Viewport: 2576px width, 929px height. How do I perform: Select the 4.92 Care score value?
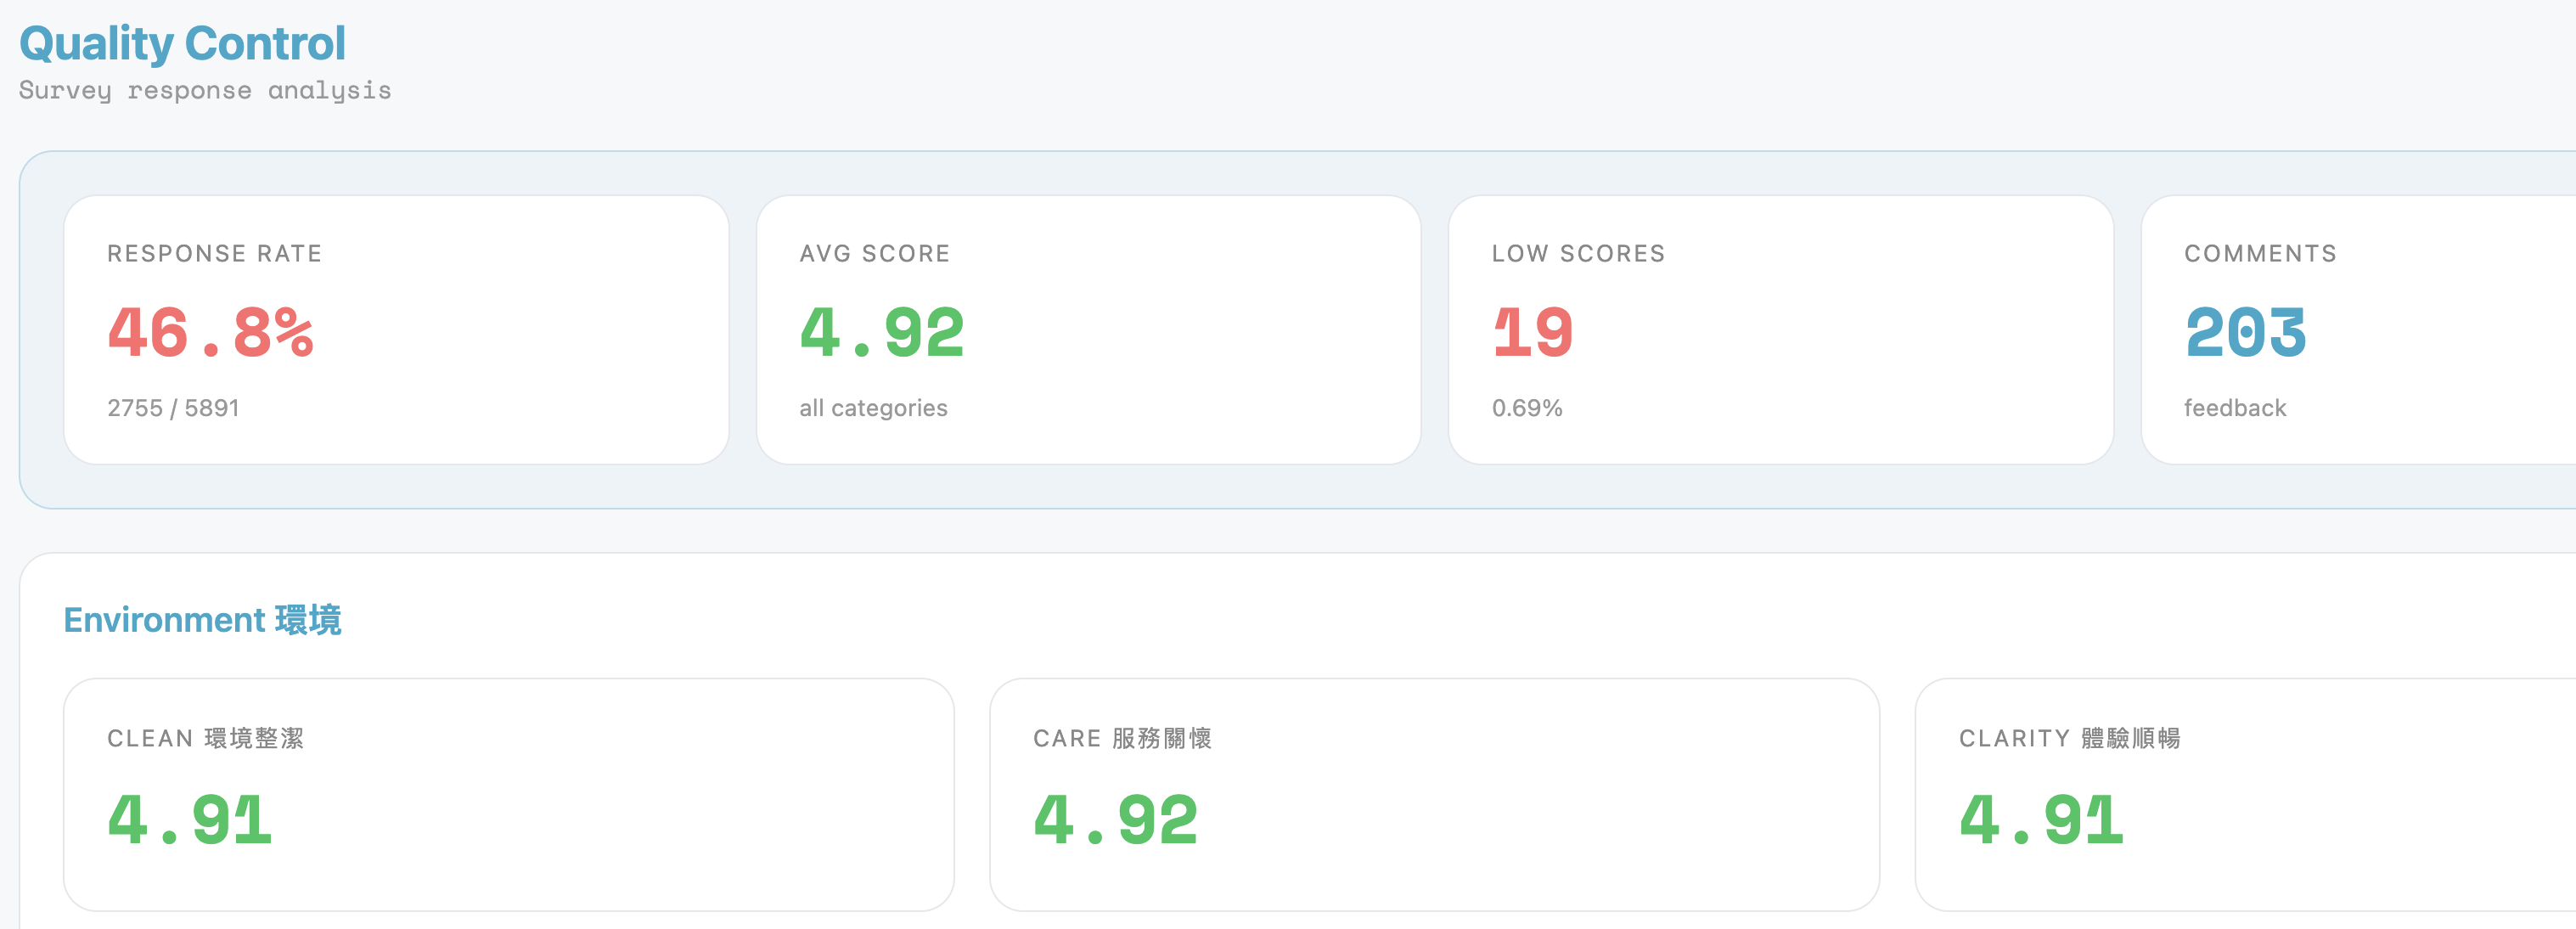coord(1116,820)
